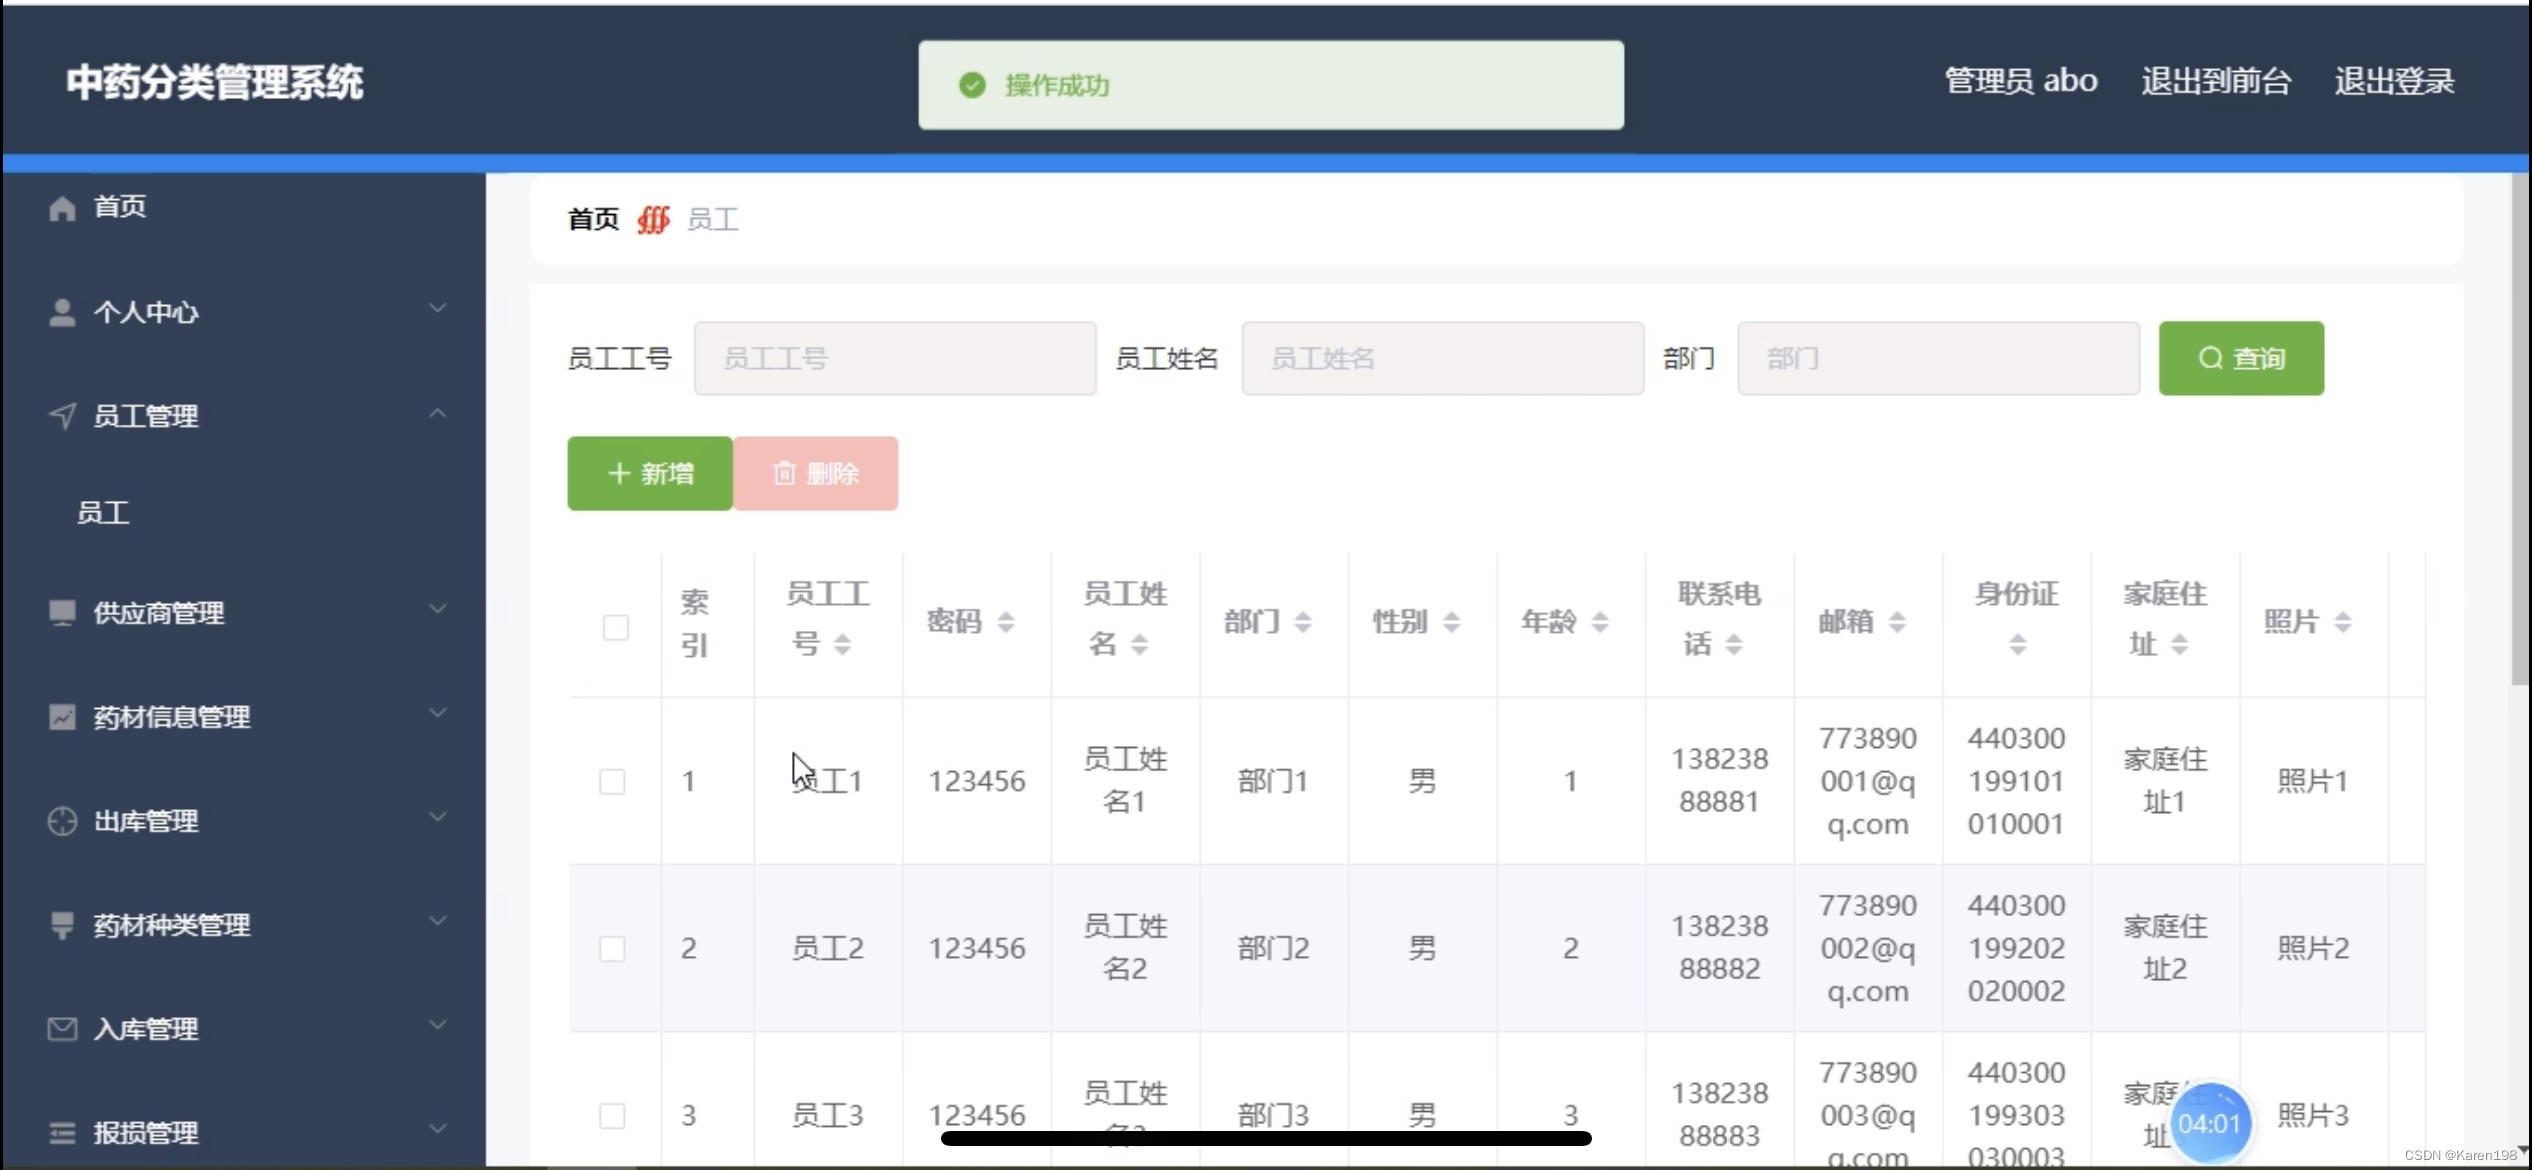
Task: Collapse the 员工管理 menu chevron
Action: [x=437, y=413]
